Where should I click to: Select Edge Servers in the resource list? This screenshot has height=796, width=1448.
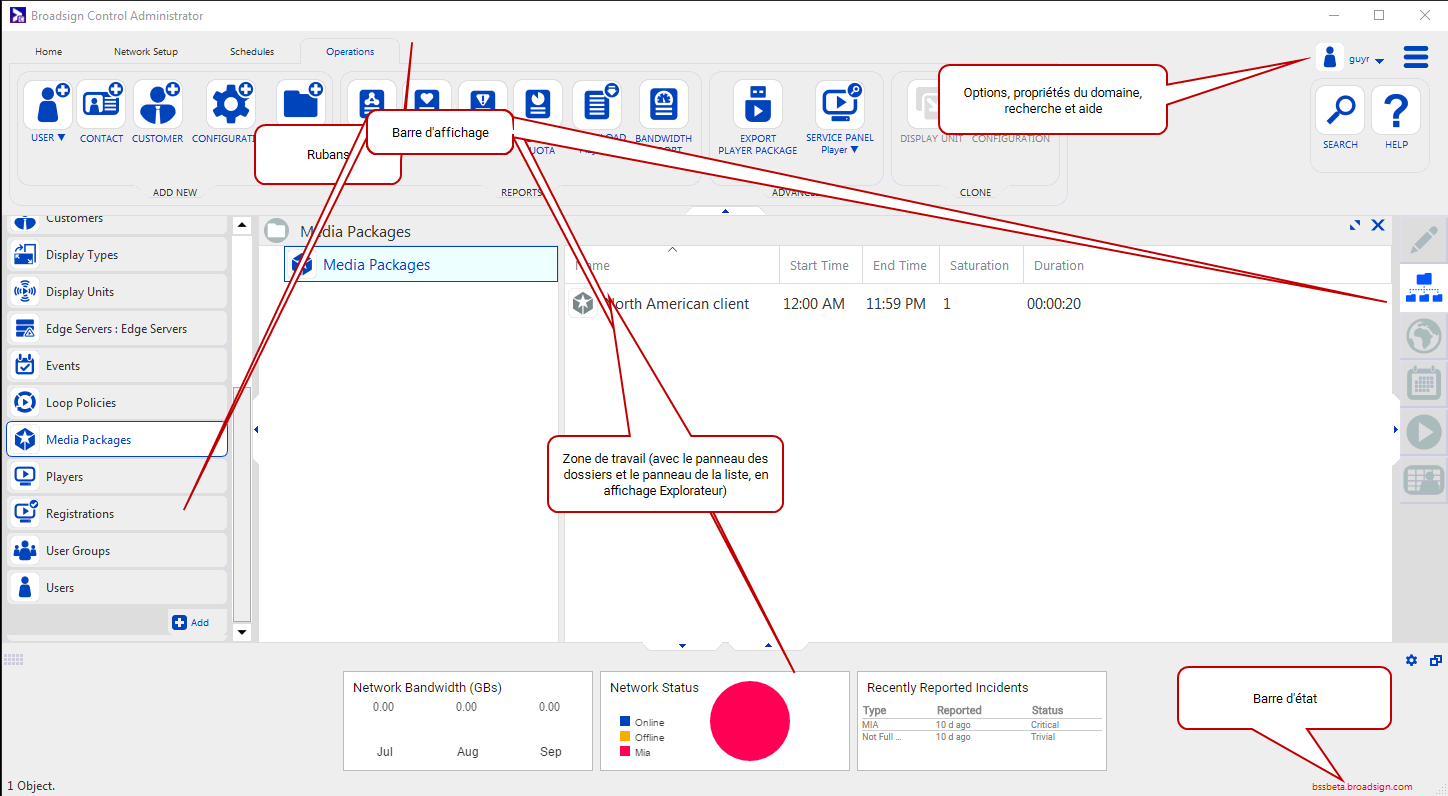click(117, 329)
